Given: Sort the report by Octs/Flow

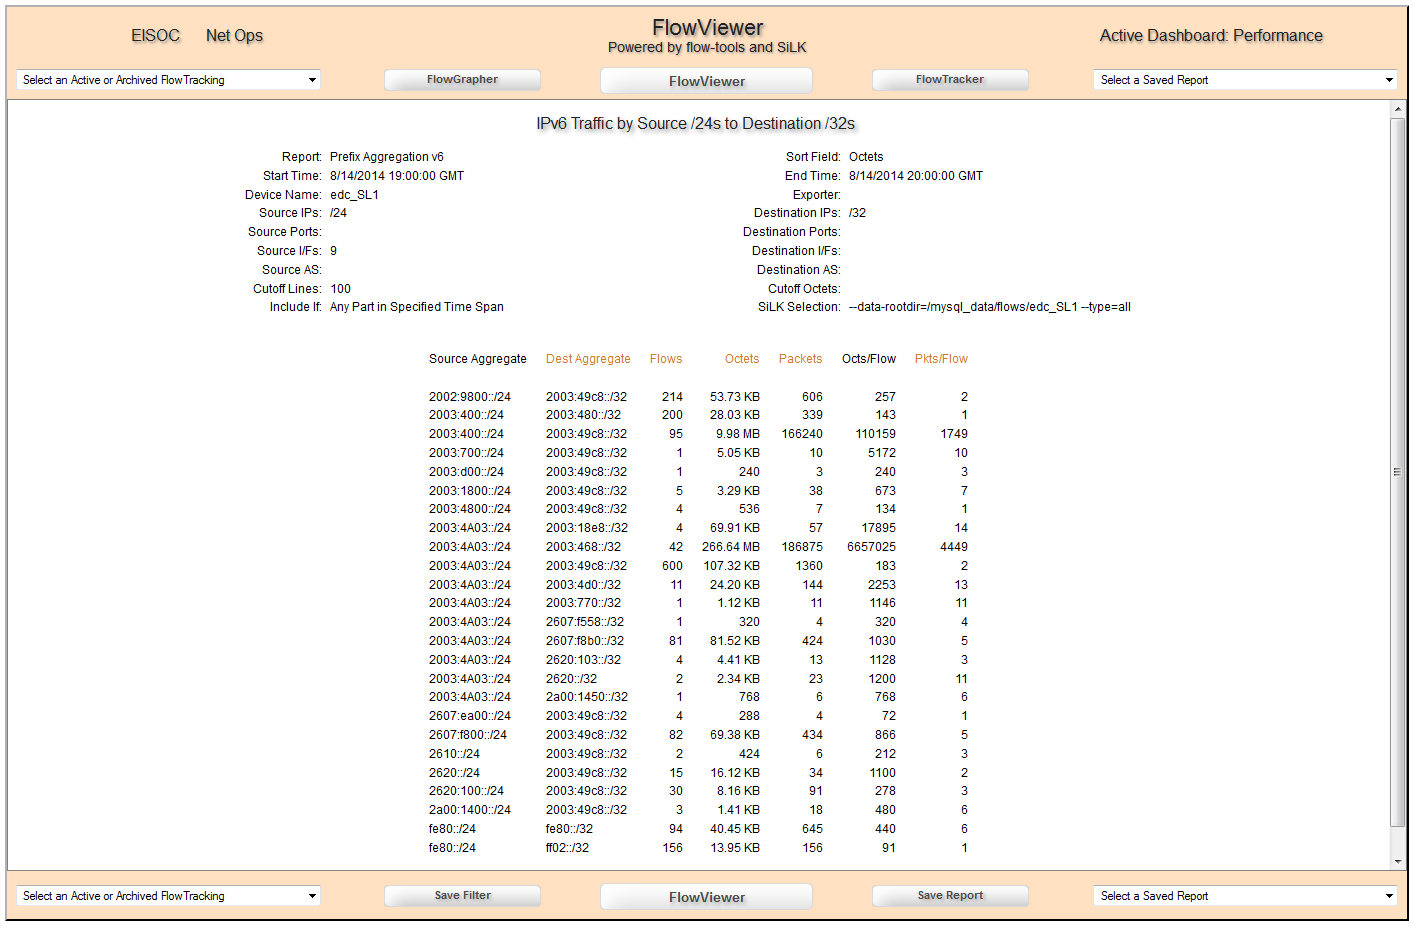Looking at the screenshot, I should (x=868, y=358).
